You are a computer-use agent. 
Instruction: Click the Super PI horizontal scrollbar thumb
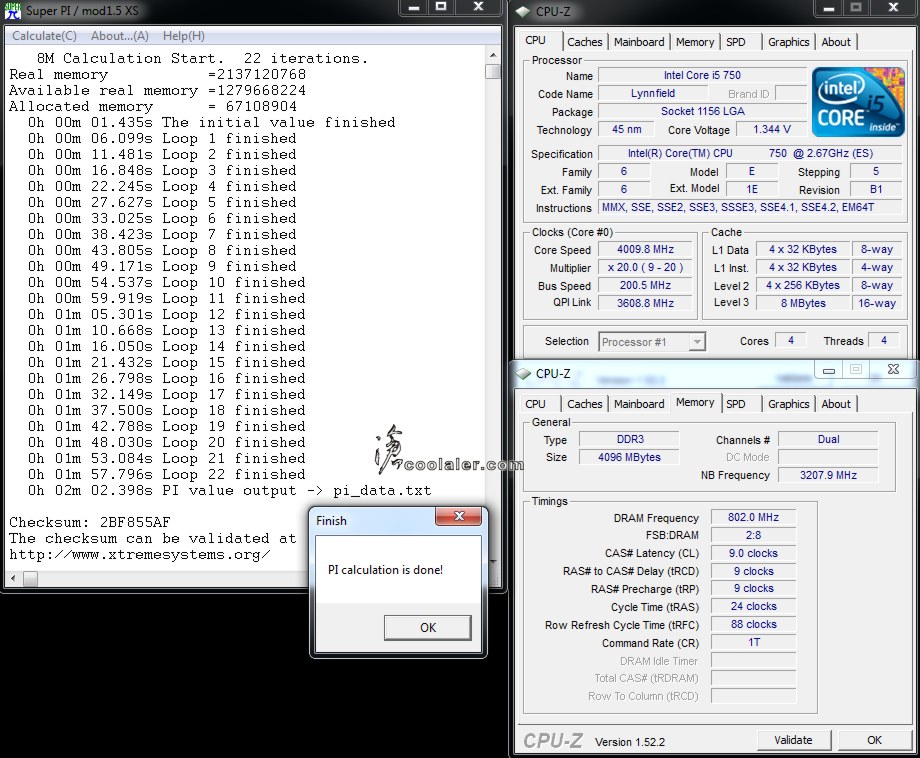31,579
